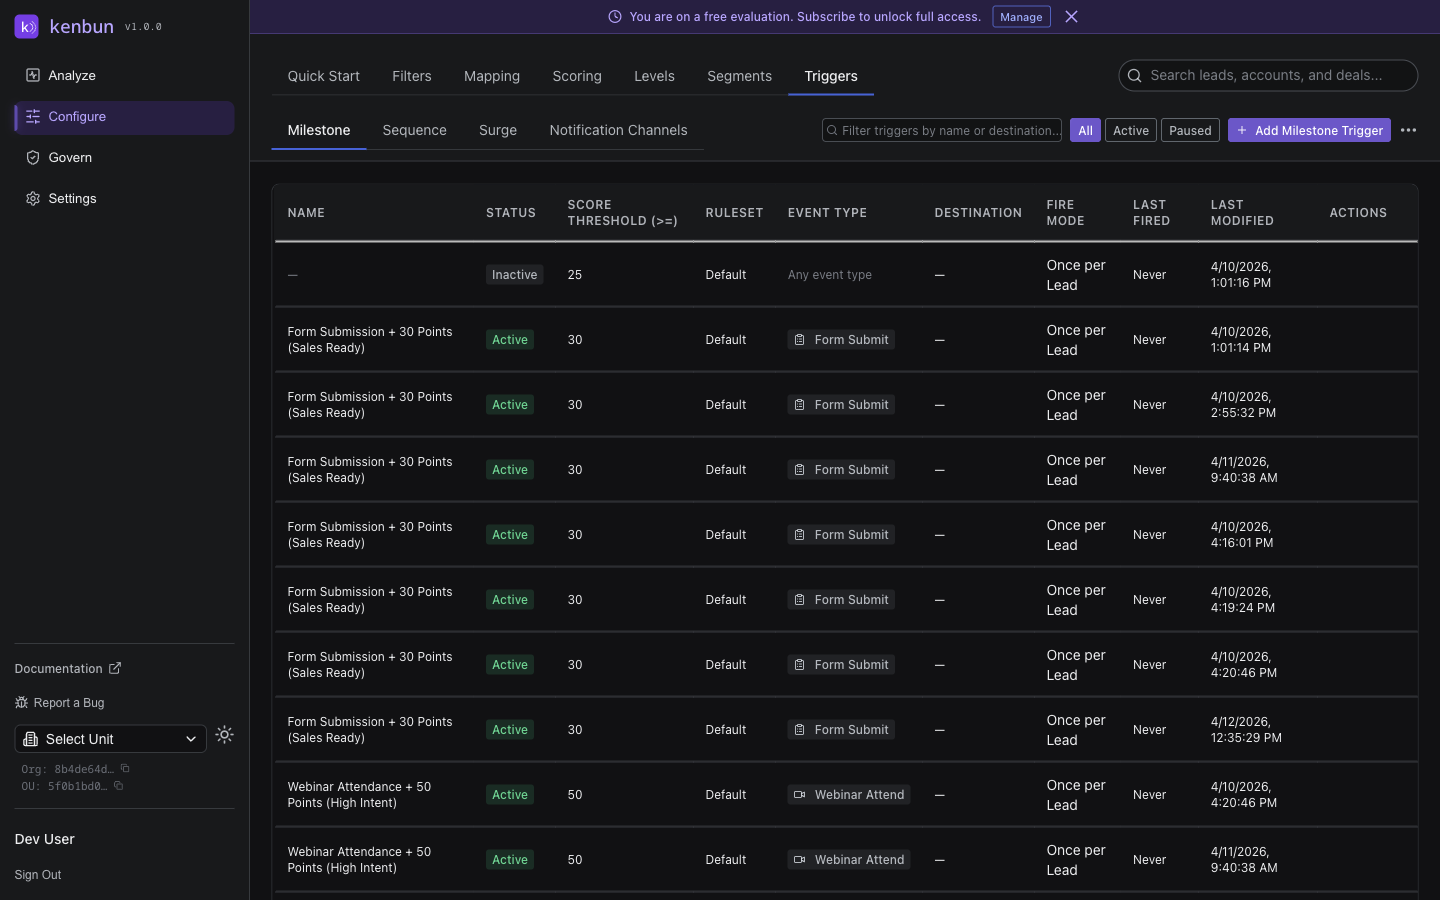
Task: Click the LAST MODIFIED column header
Action: tap(1242, 213)
